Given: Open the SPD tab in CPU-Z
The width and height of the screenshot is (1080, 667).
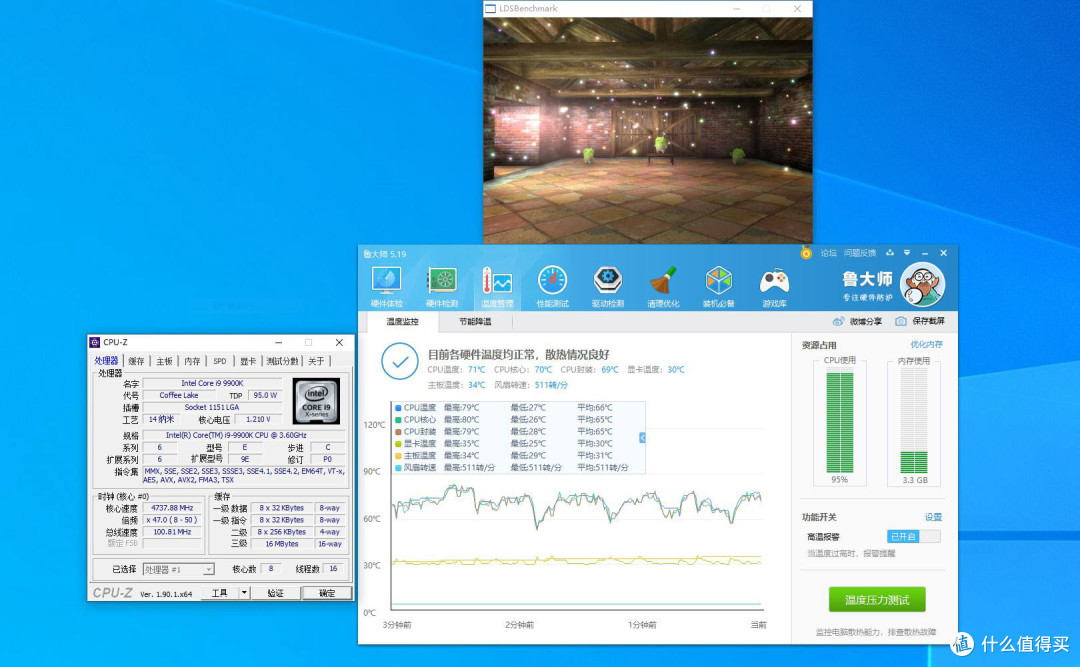Looking at the screenshot, I should 220,361.
